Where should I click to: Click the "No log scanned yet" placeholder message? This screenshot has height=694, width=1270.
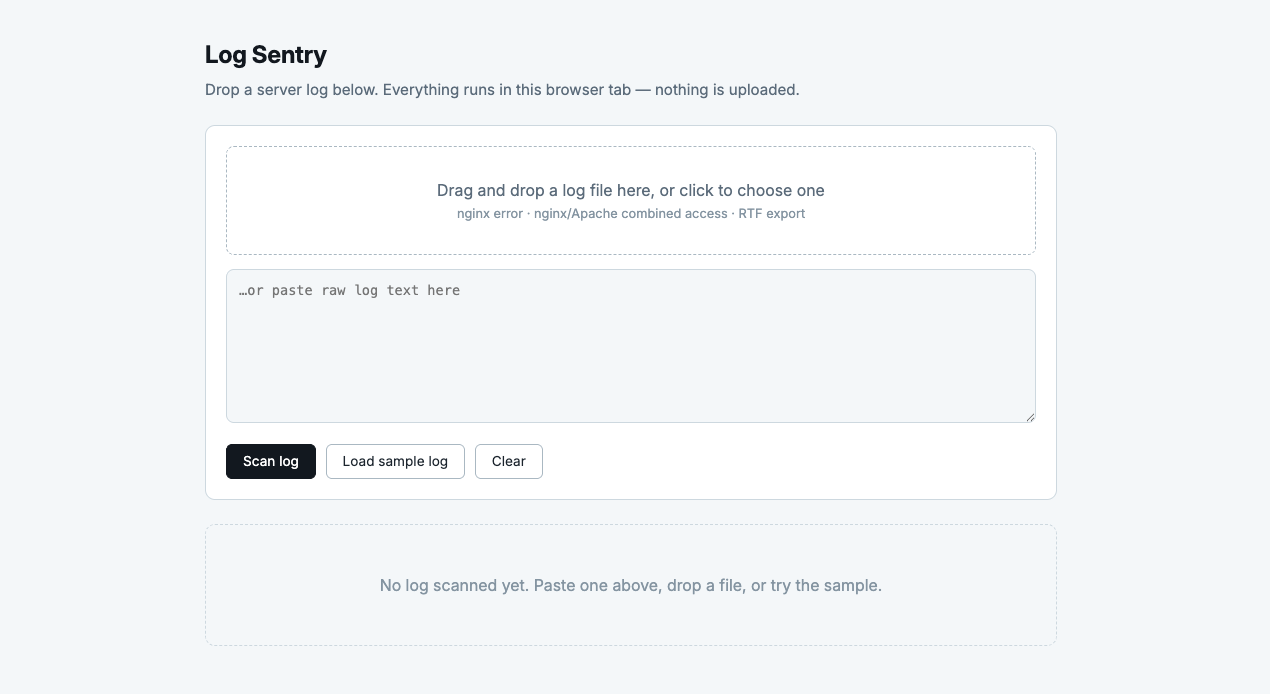pos(631,585)
